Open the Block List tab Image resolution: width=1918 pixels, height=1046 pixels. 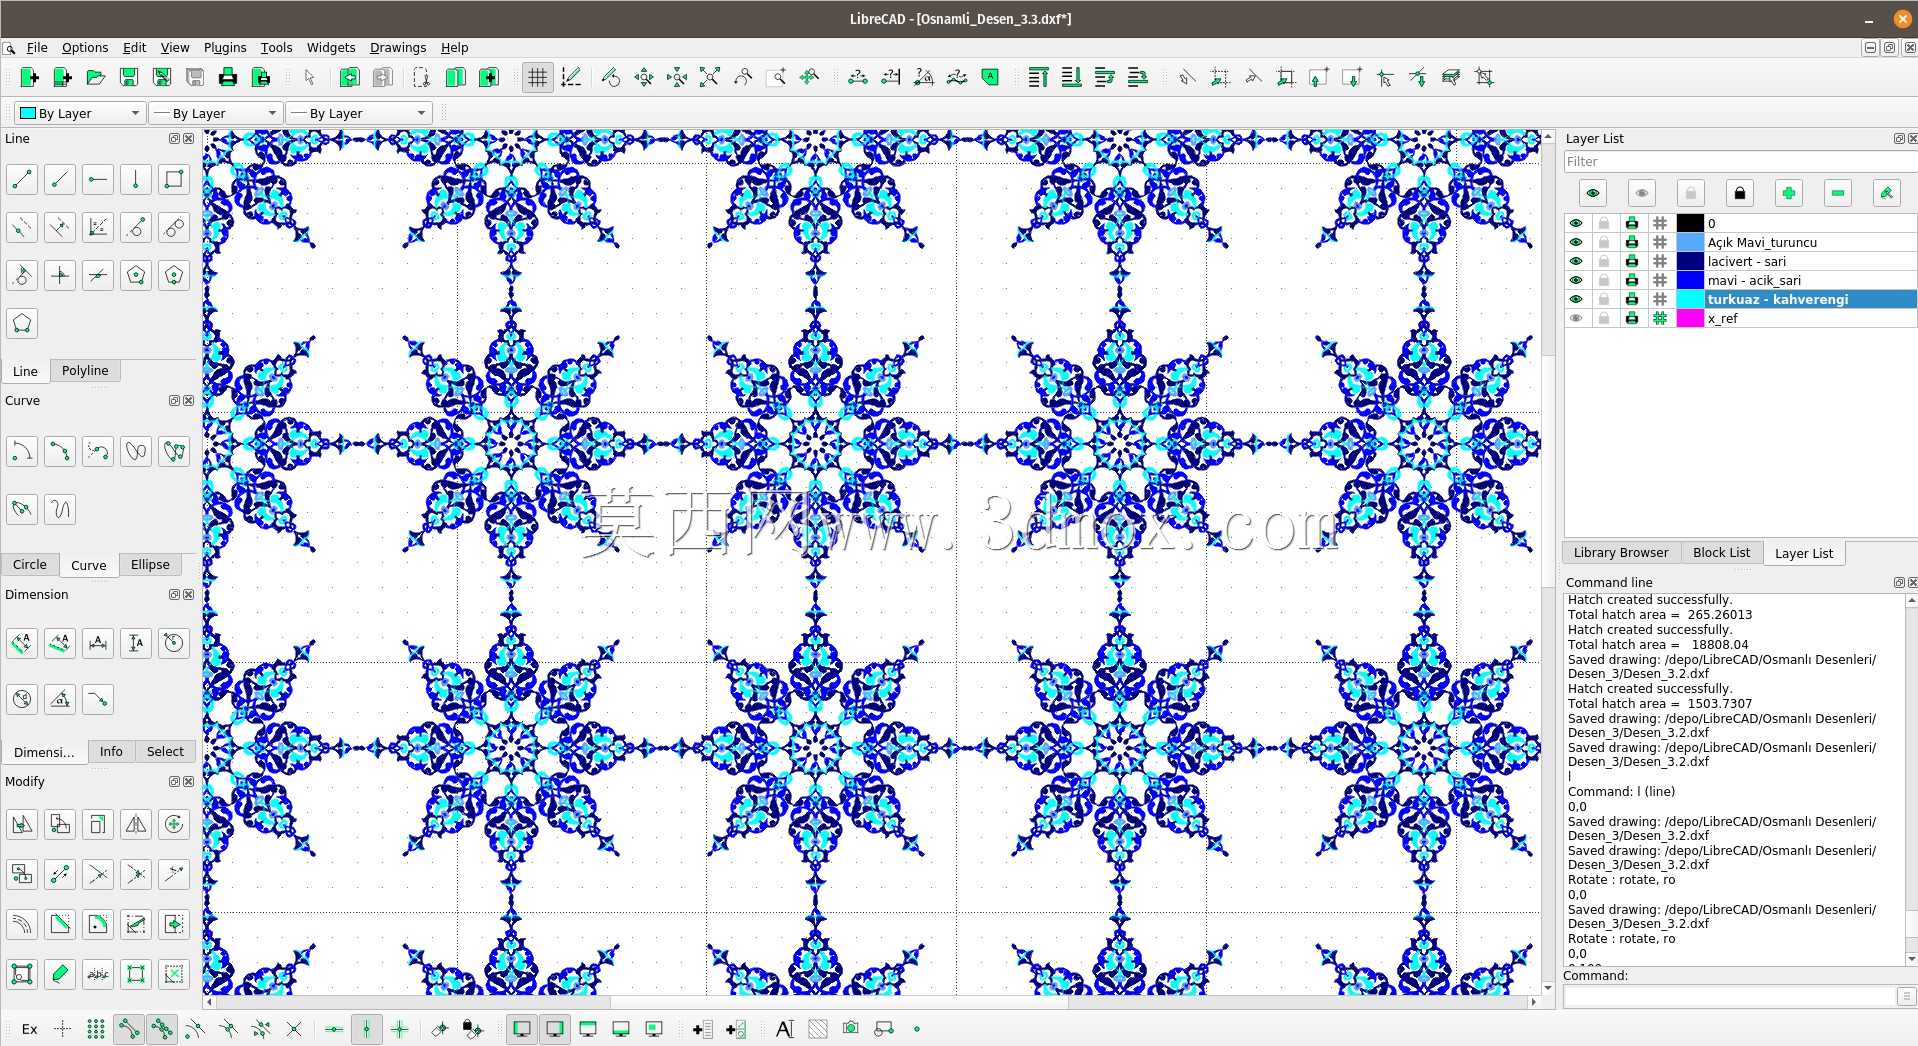pyautogui.click(x=1721, y=552)
